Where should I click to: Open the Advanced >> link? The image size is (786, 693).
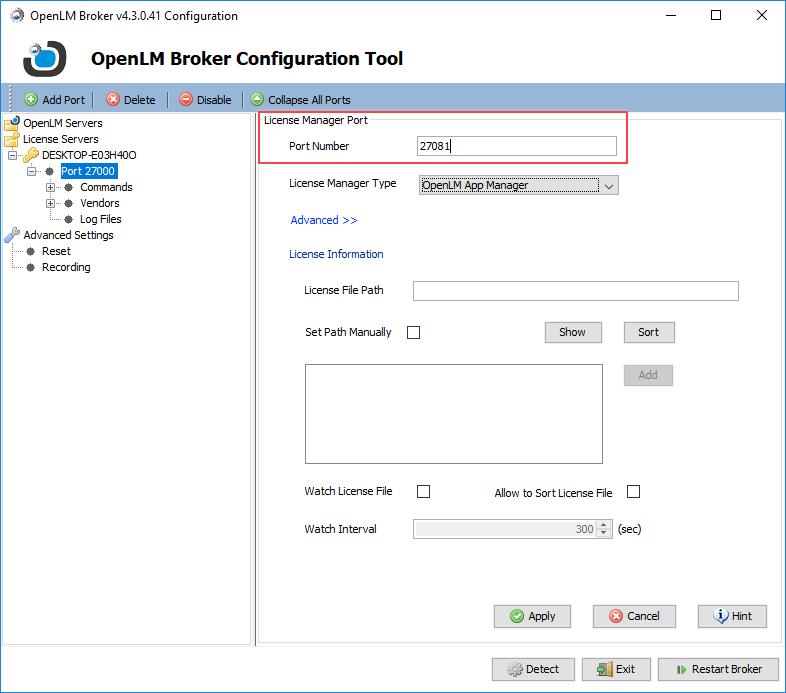pos(323,220)
